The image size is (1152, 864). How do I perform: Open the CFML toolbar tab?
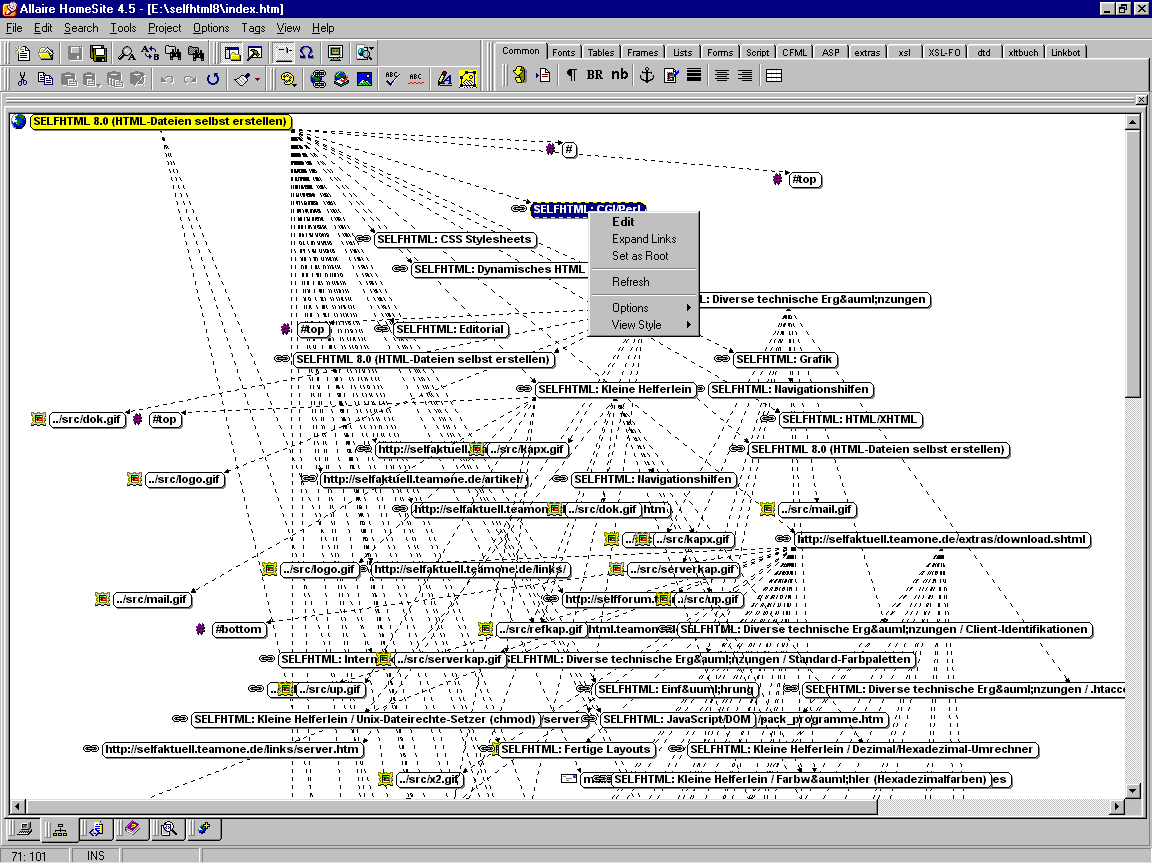click(795, 52)
